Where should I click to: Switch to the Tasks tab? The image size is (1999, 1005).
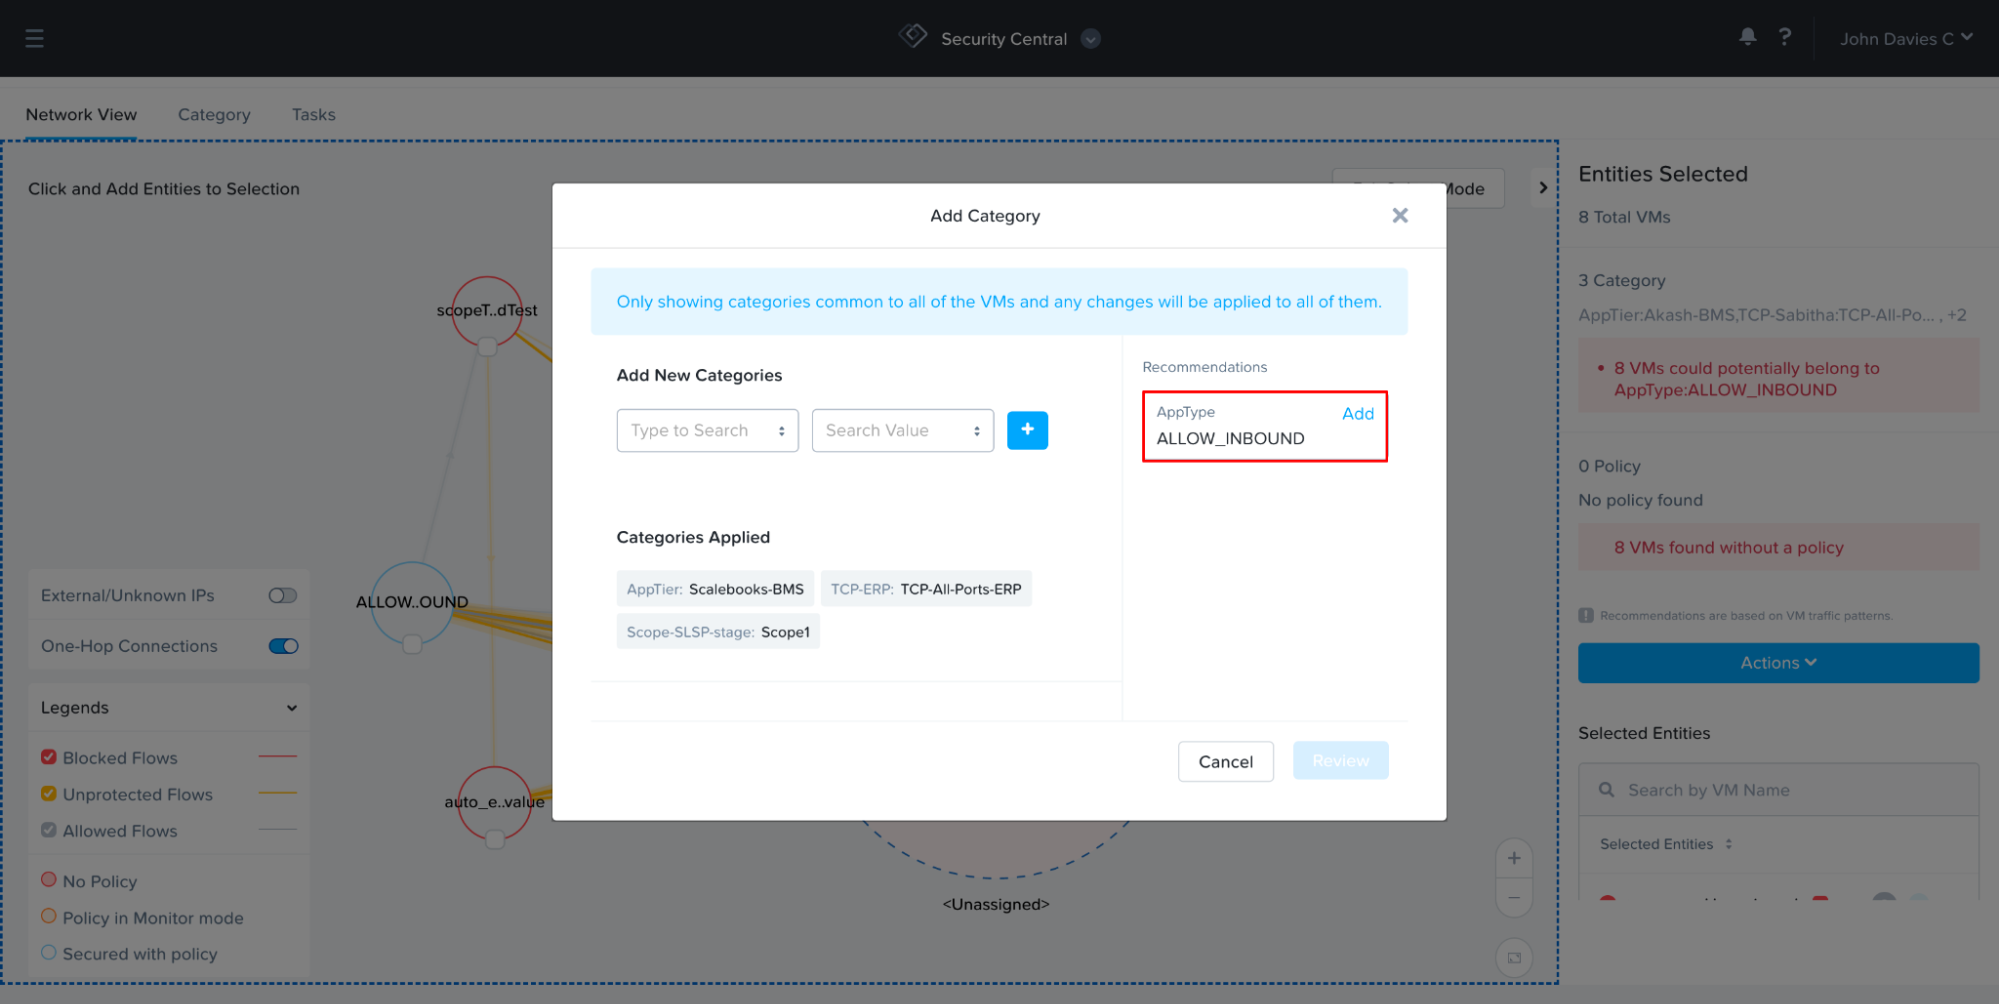(x=313, y=115)
